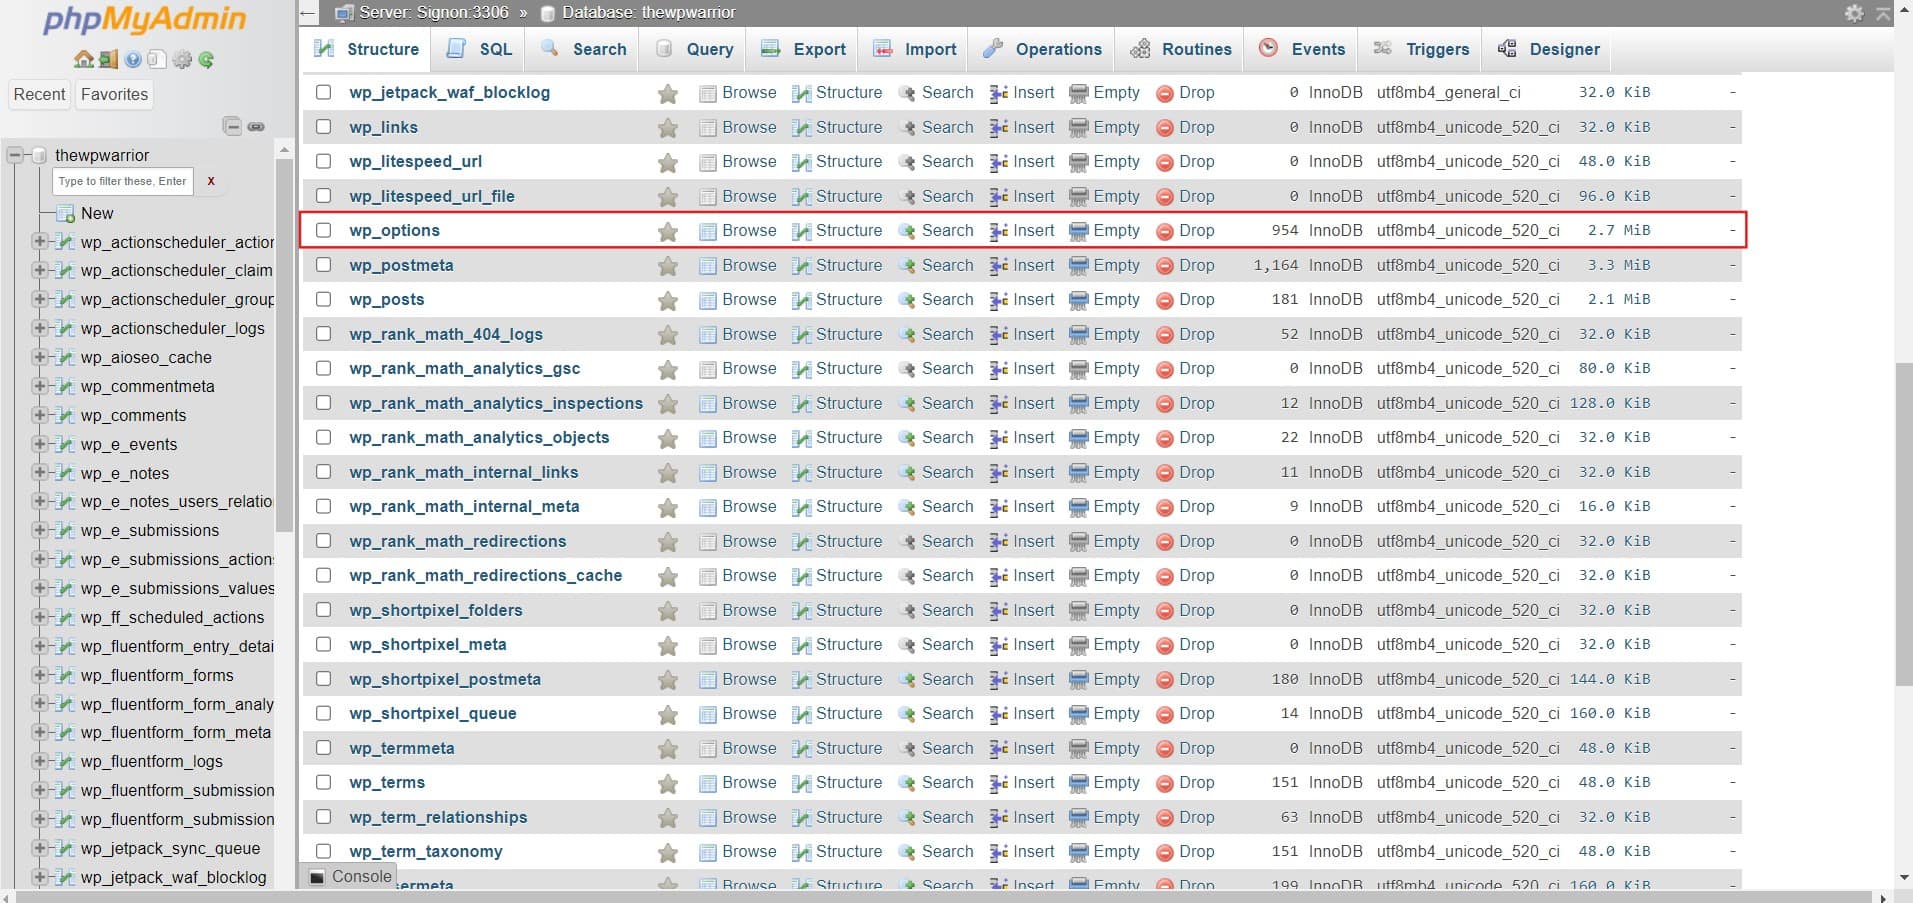Collapse the top bar using chevron icon
Screen dimensions: 1913x903
pyautogui.click(x=1883, y=13)
